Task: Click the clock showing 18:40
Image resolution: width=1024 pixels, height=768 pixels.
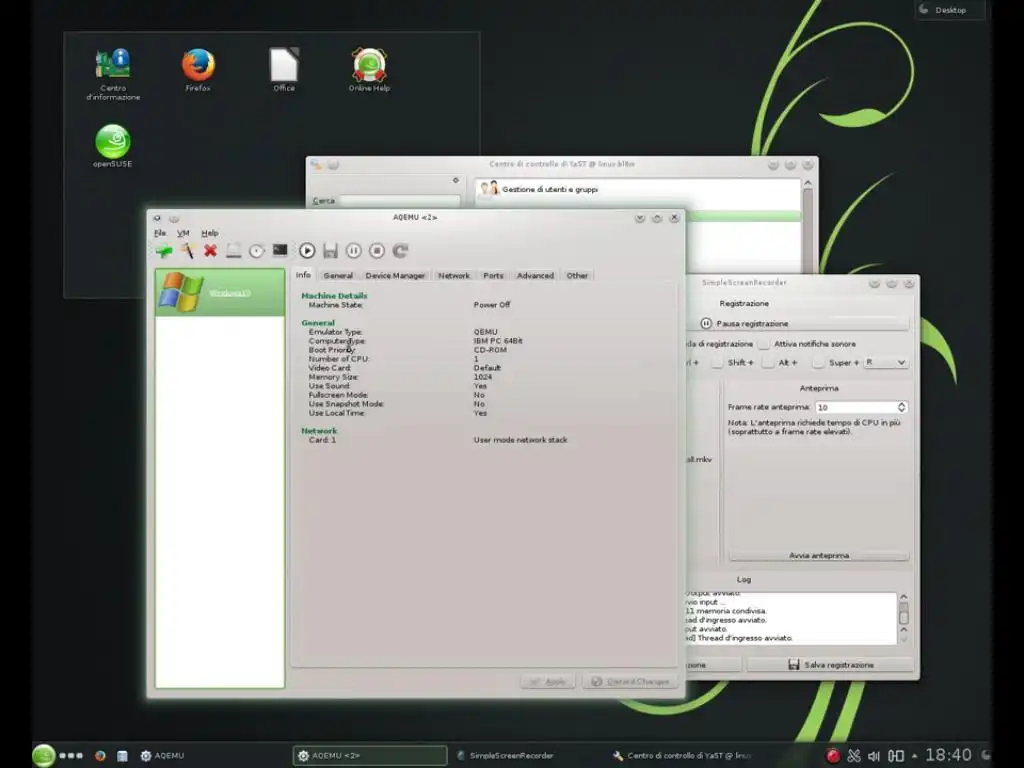Action: click(x=948, y=756)
